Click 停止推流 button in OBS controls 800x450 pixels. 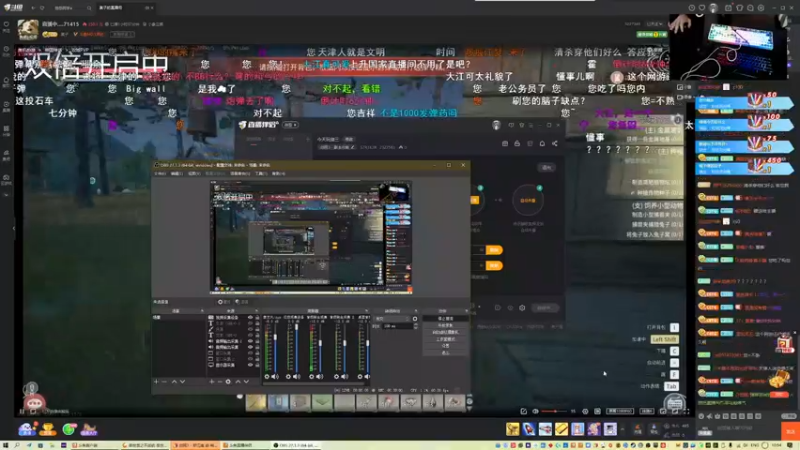[445, 318]
